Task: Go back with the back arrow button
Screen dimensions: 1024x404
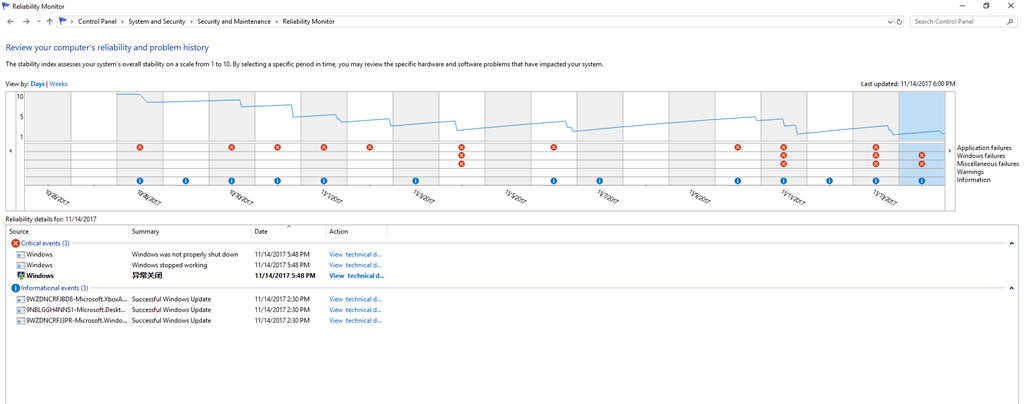Action: [10, 22]
